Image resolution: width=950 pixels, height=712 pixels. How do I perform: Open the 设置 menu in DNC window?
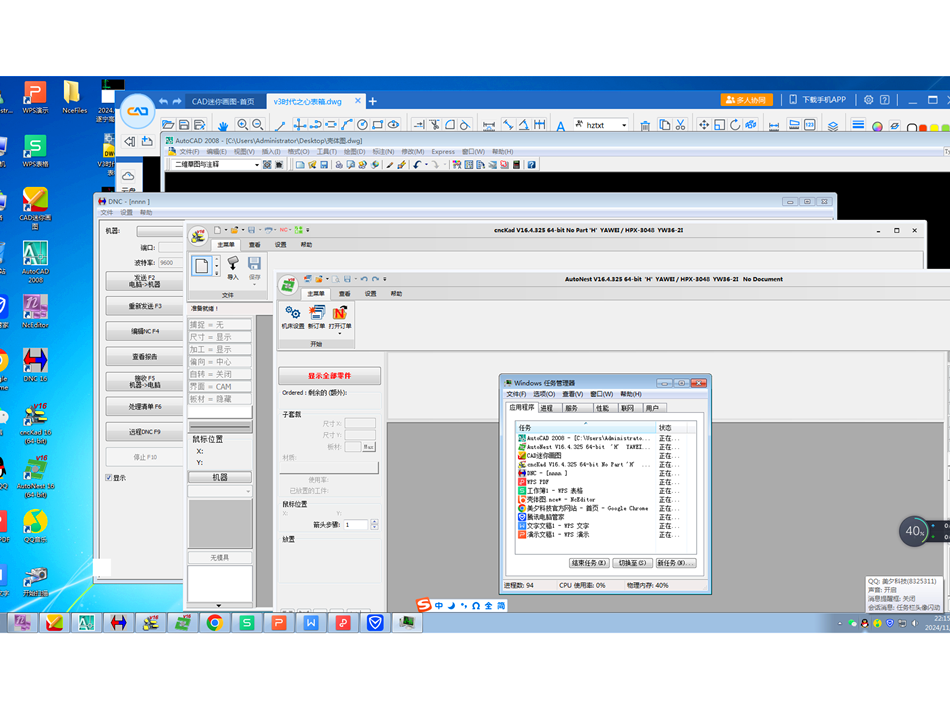point(126,213)
